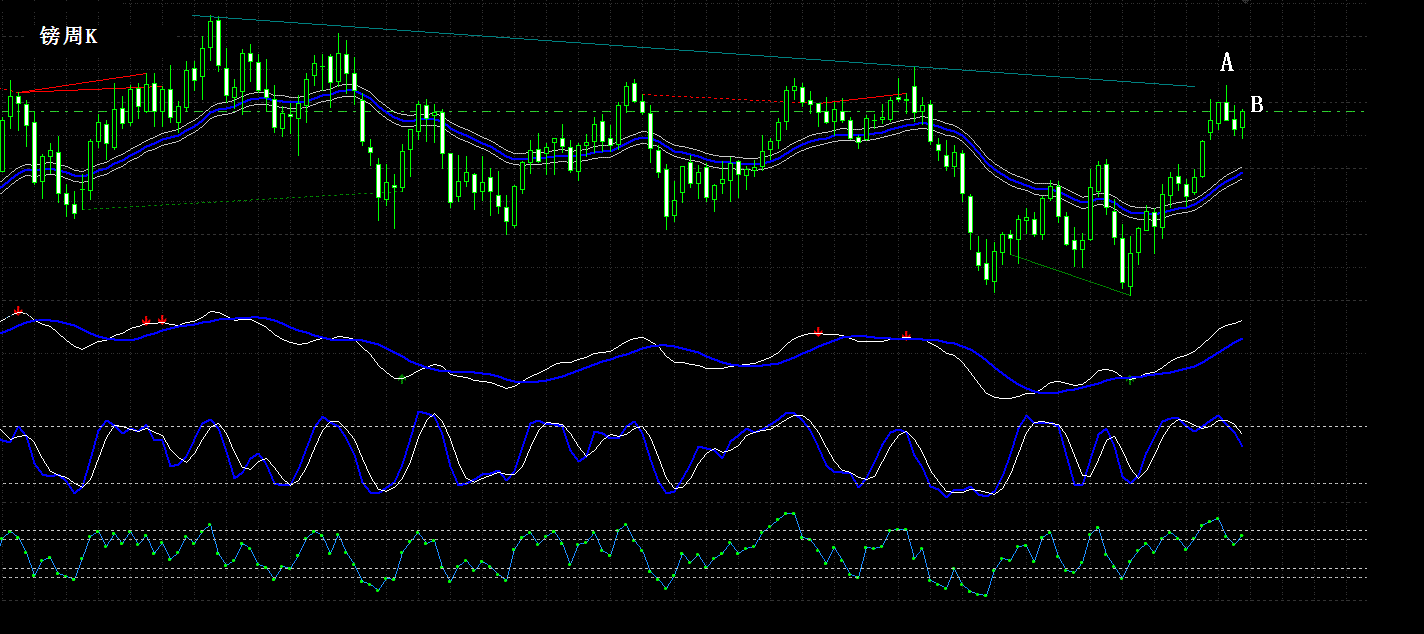The image size is (1424, 634).
Task: Click the leftmost red arrow signal marker
Action: click(18, 311)
